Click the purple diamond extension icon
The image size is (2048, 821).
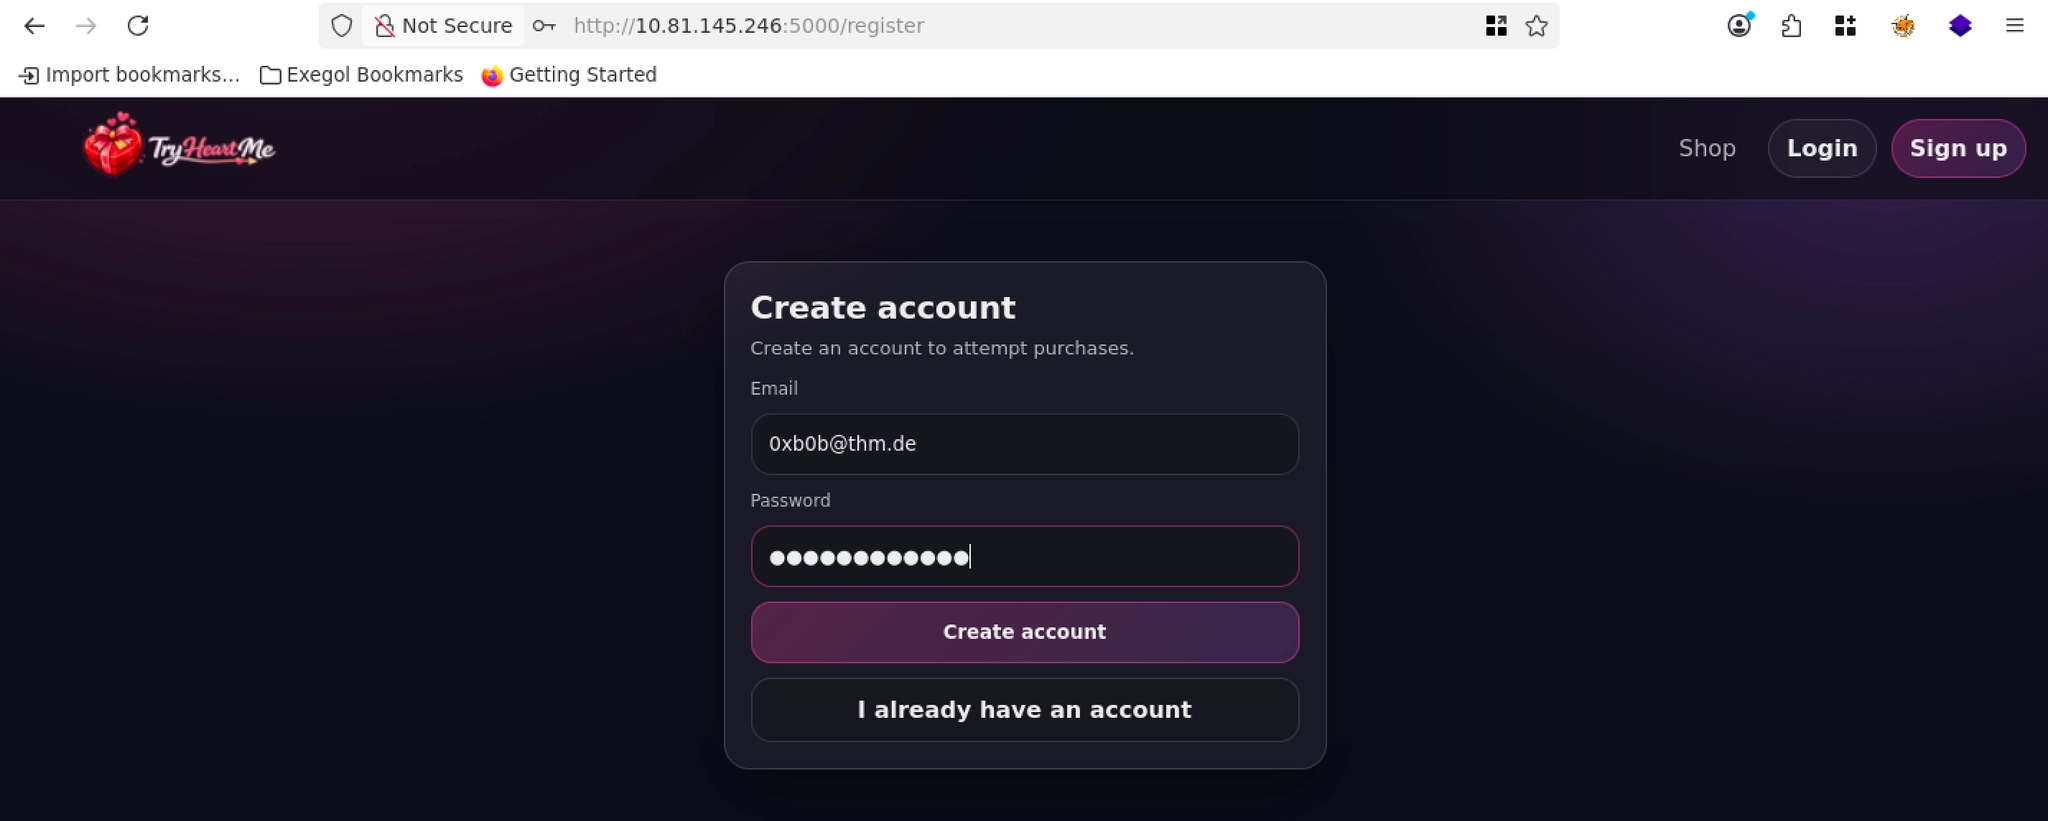[x=1960, y=26]
